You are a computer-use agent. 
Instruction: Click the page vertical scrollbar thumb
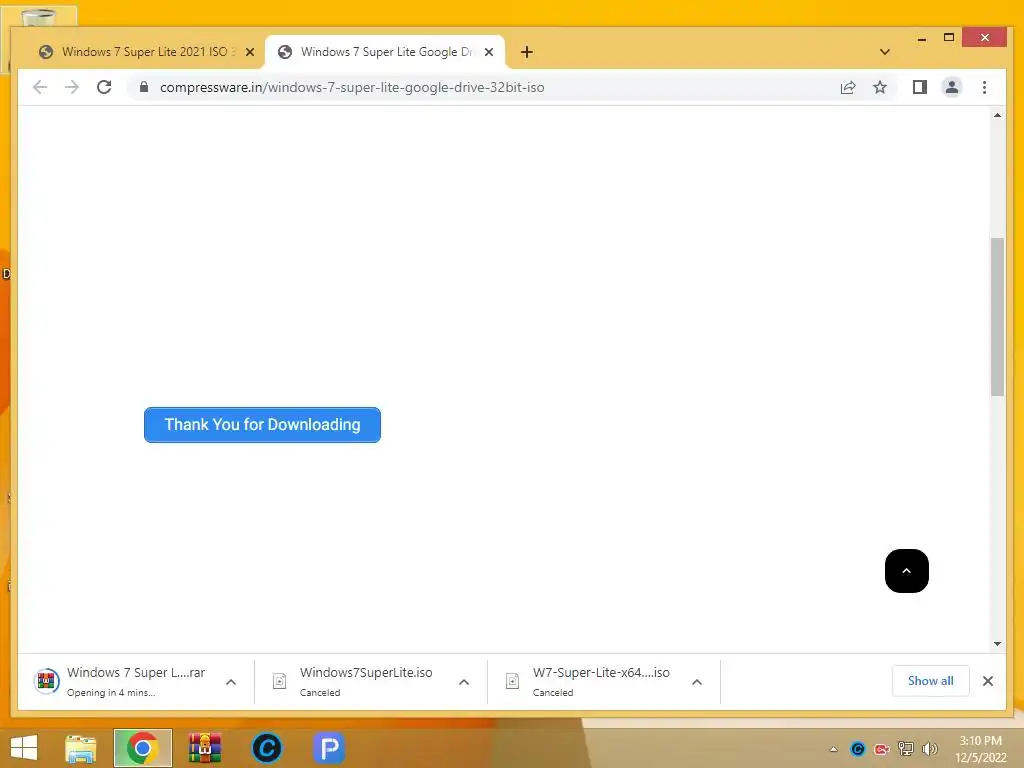[x=997, y=317]
